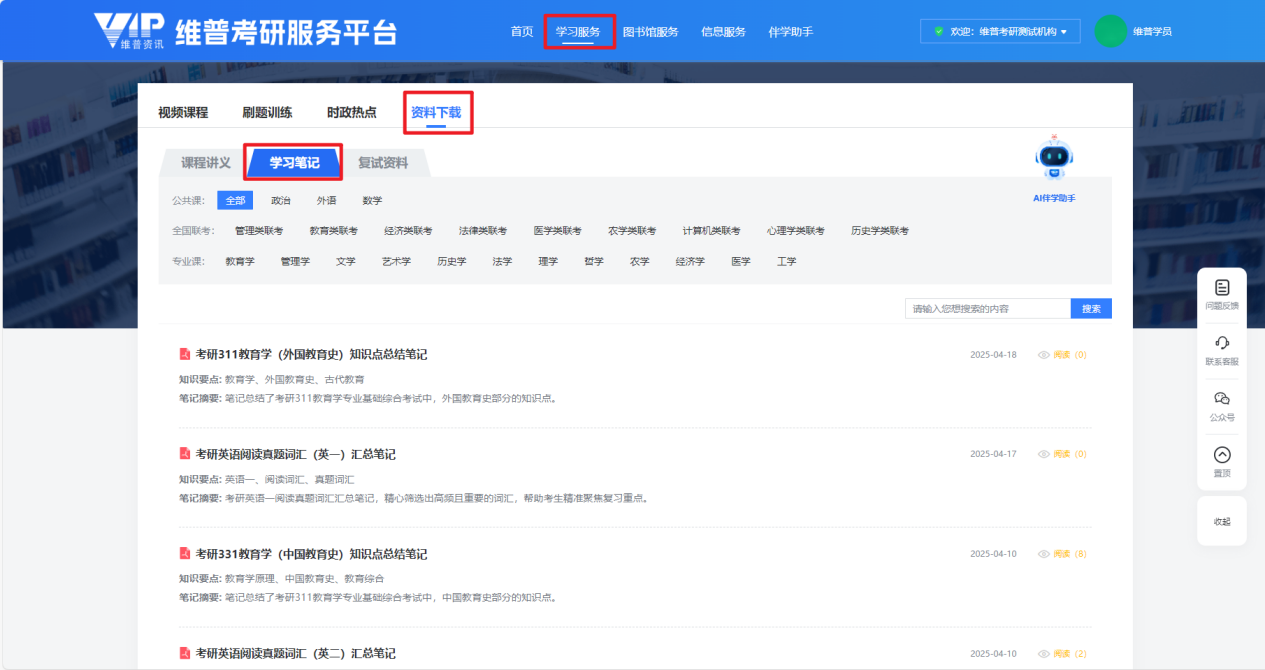Image resolution: width=1265 pixels, height=670 pixels.
Task: Click the 联系客服 headset icon
Action: [x=1221, y=344]
